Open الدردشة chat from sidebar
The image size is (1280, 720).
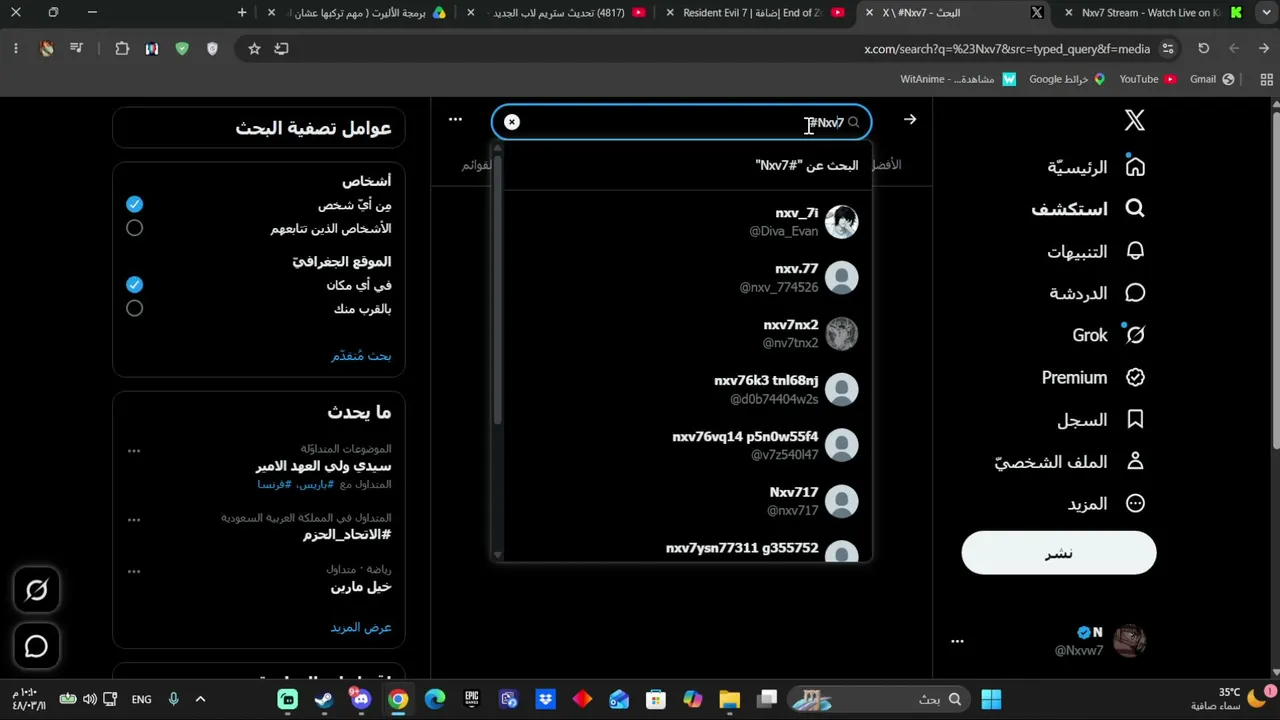click(x=1097, y=293)
